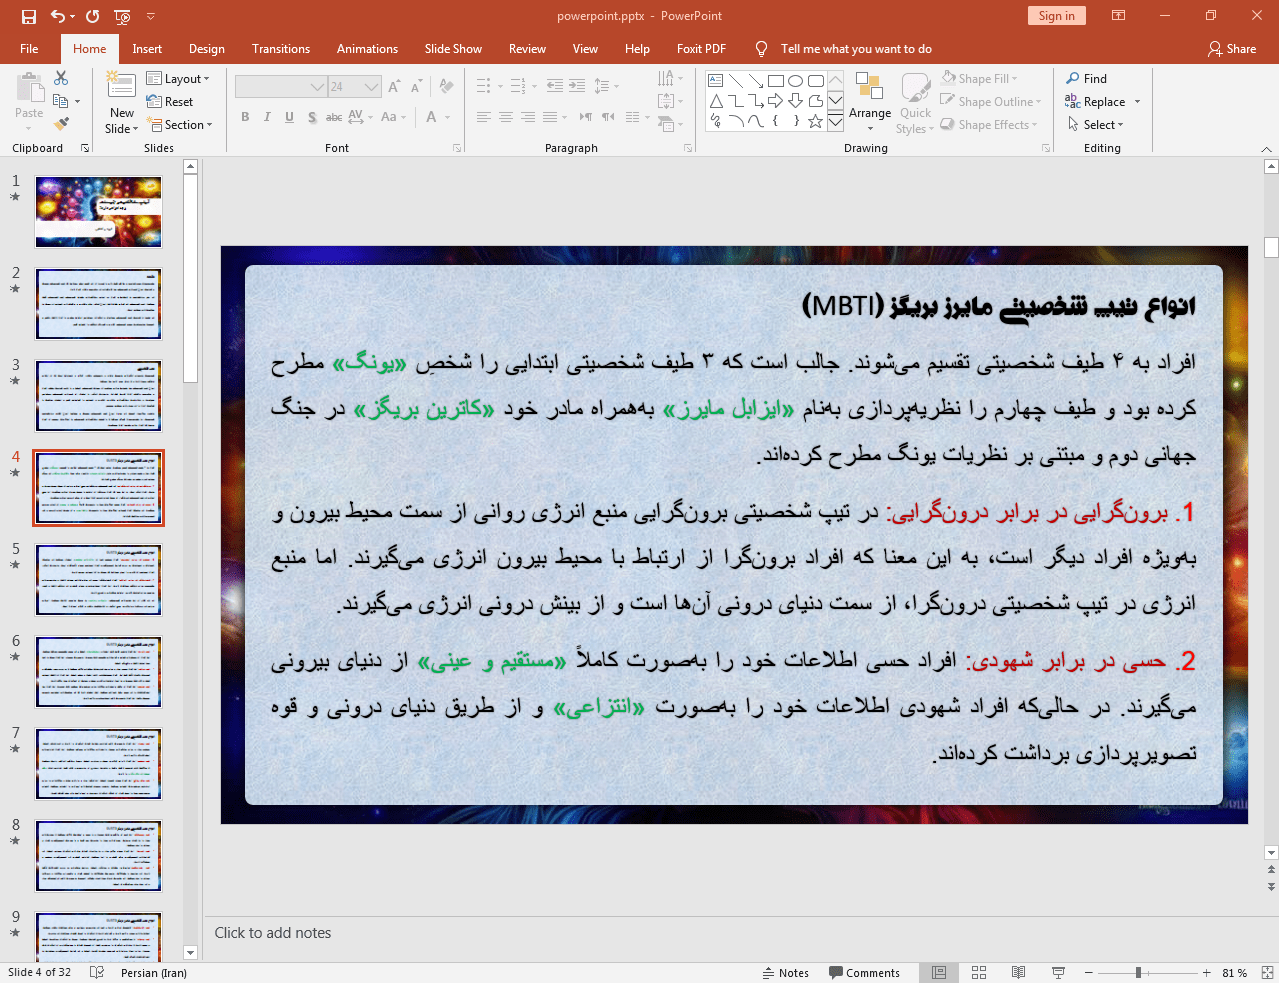Adjust the zoom slider handle
1279x983 pixels.
[1138, 972]
